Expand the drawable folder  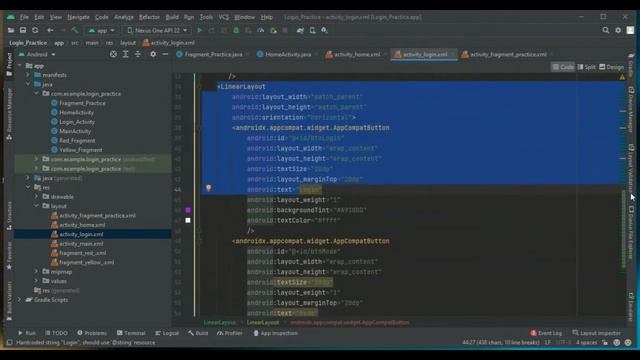36,196
